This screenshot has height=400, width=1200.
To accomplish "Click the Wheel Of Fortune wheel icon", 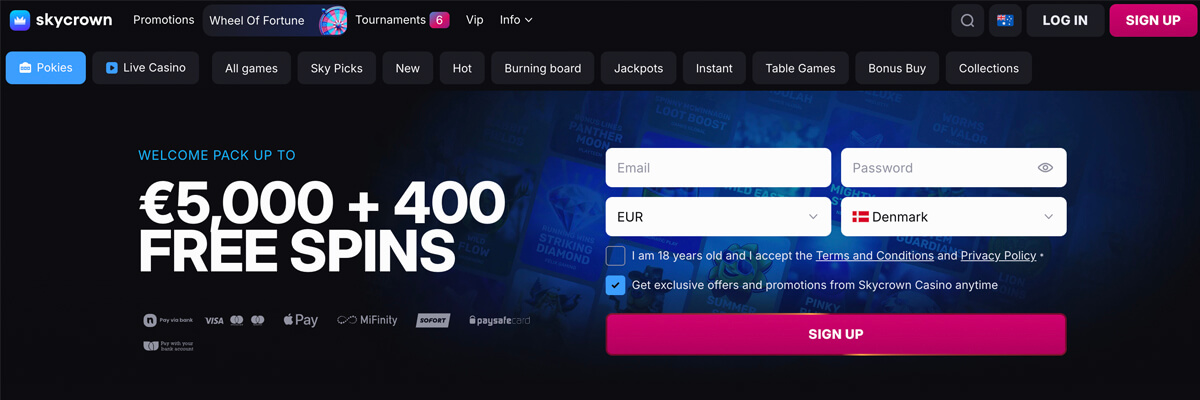I will [333, 20].
